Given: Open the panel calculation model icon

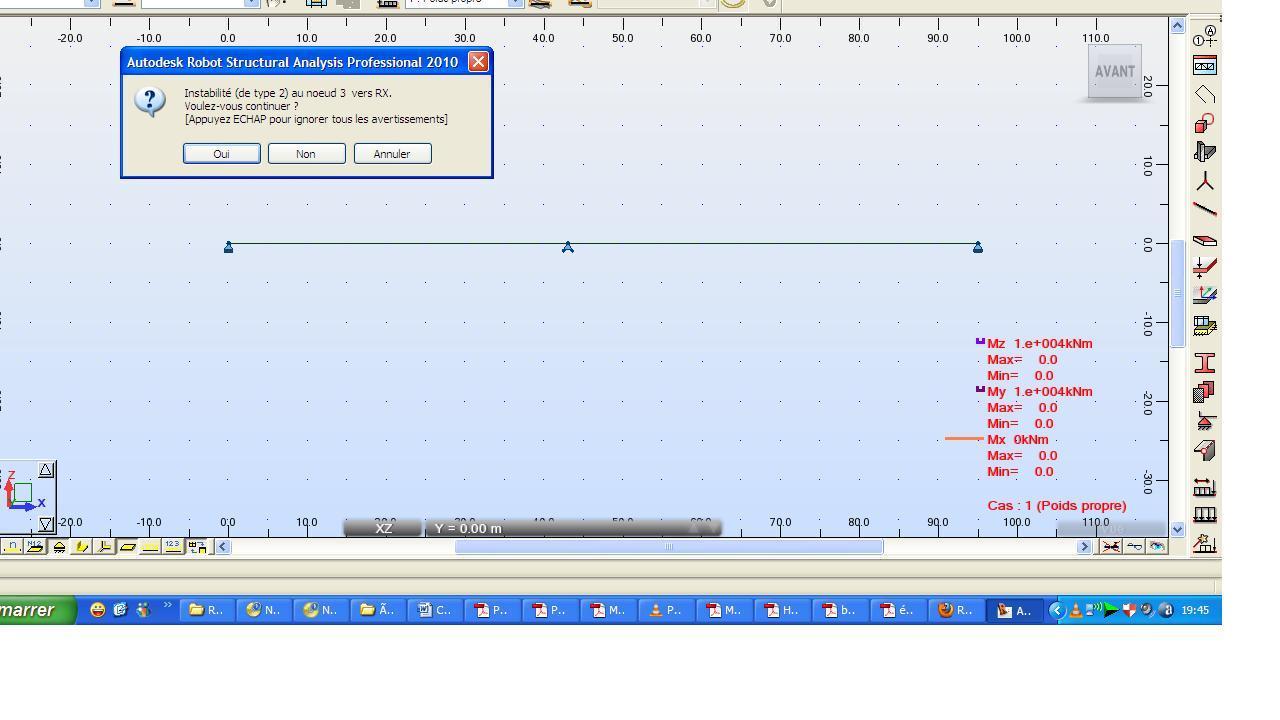Looking at the screenshot, I should 1205,296.
